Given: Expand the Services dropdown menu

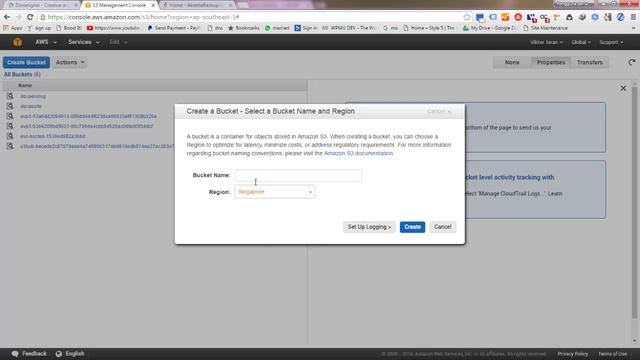Looking at the screenshot, I should click(84, 42).
